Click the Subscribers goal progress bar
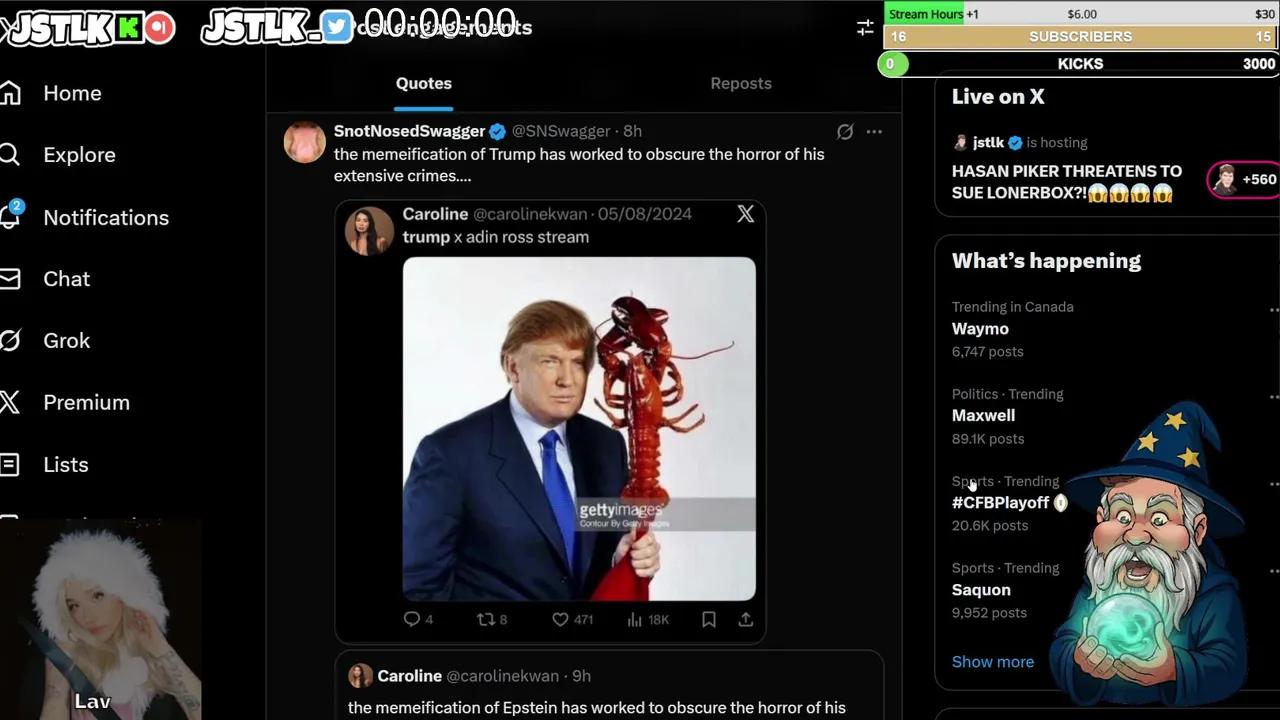The image size is (1280, 720). click(x=1081, y=37)
